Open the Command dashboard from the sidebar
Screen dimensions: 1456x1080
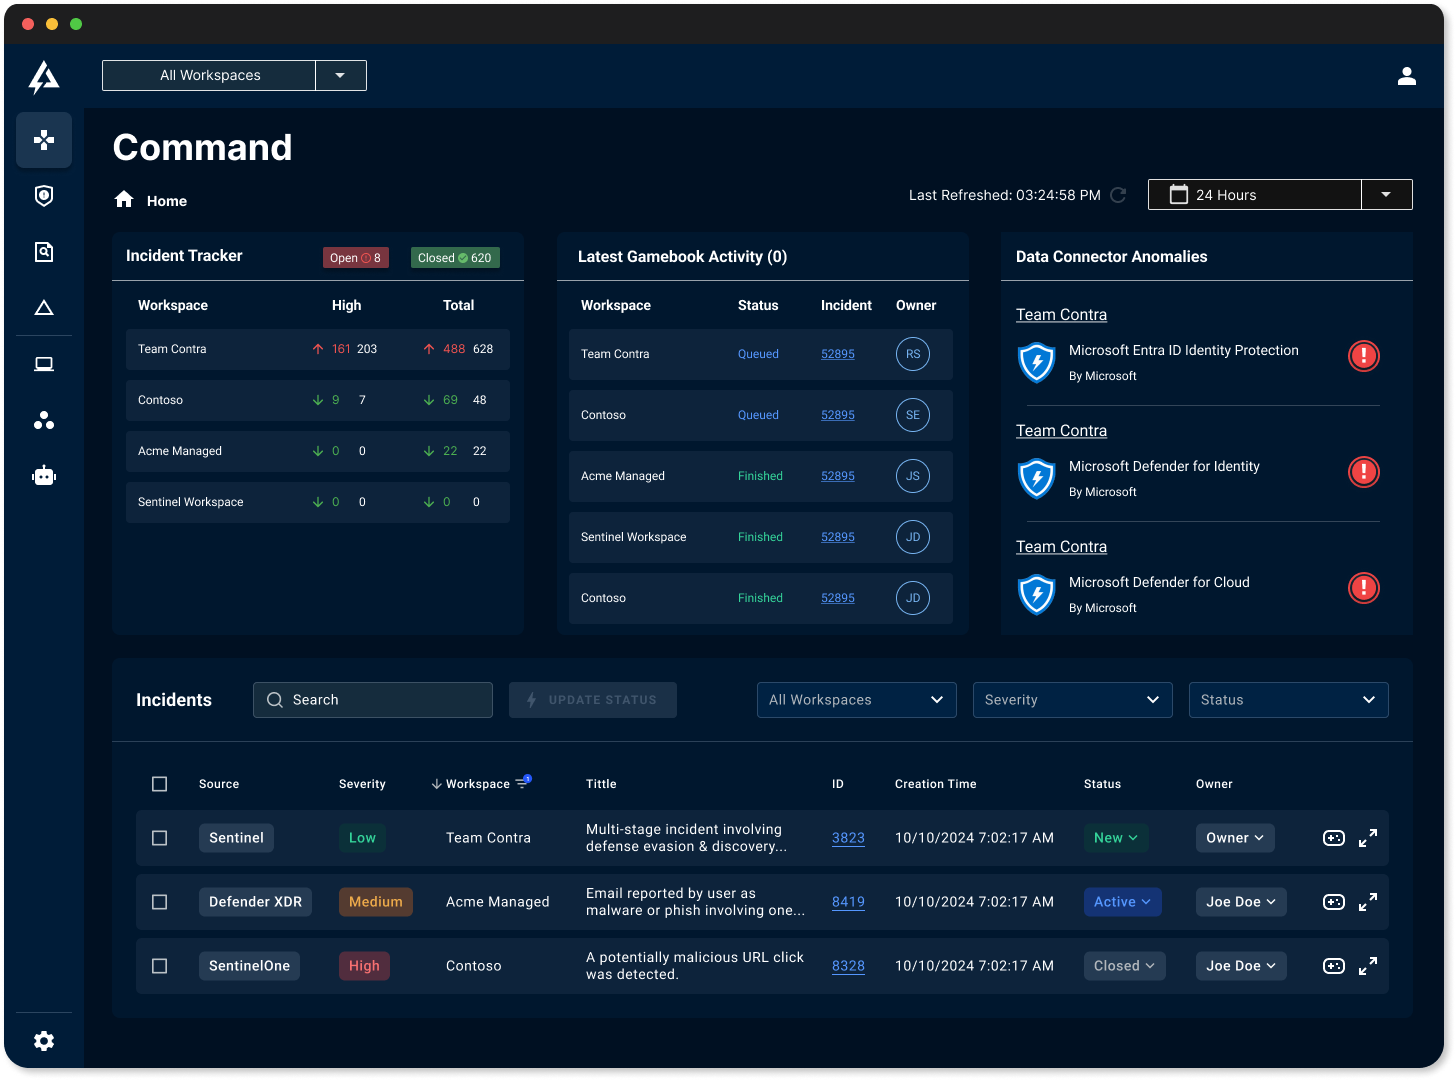click(44, 140)
